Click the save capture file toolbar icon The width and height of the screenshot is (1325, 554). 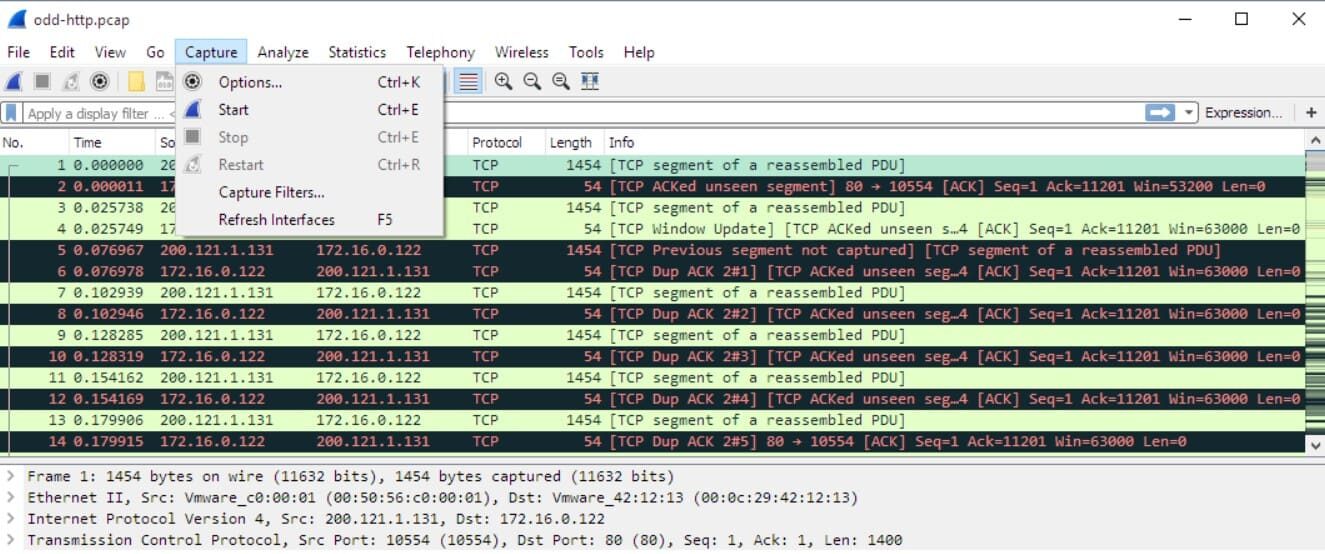tap(163, 82)
